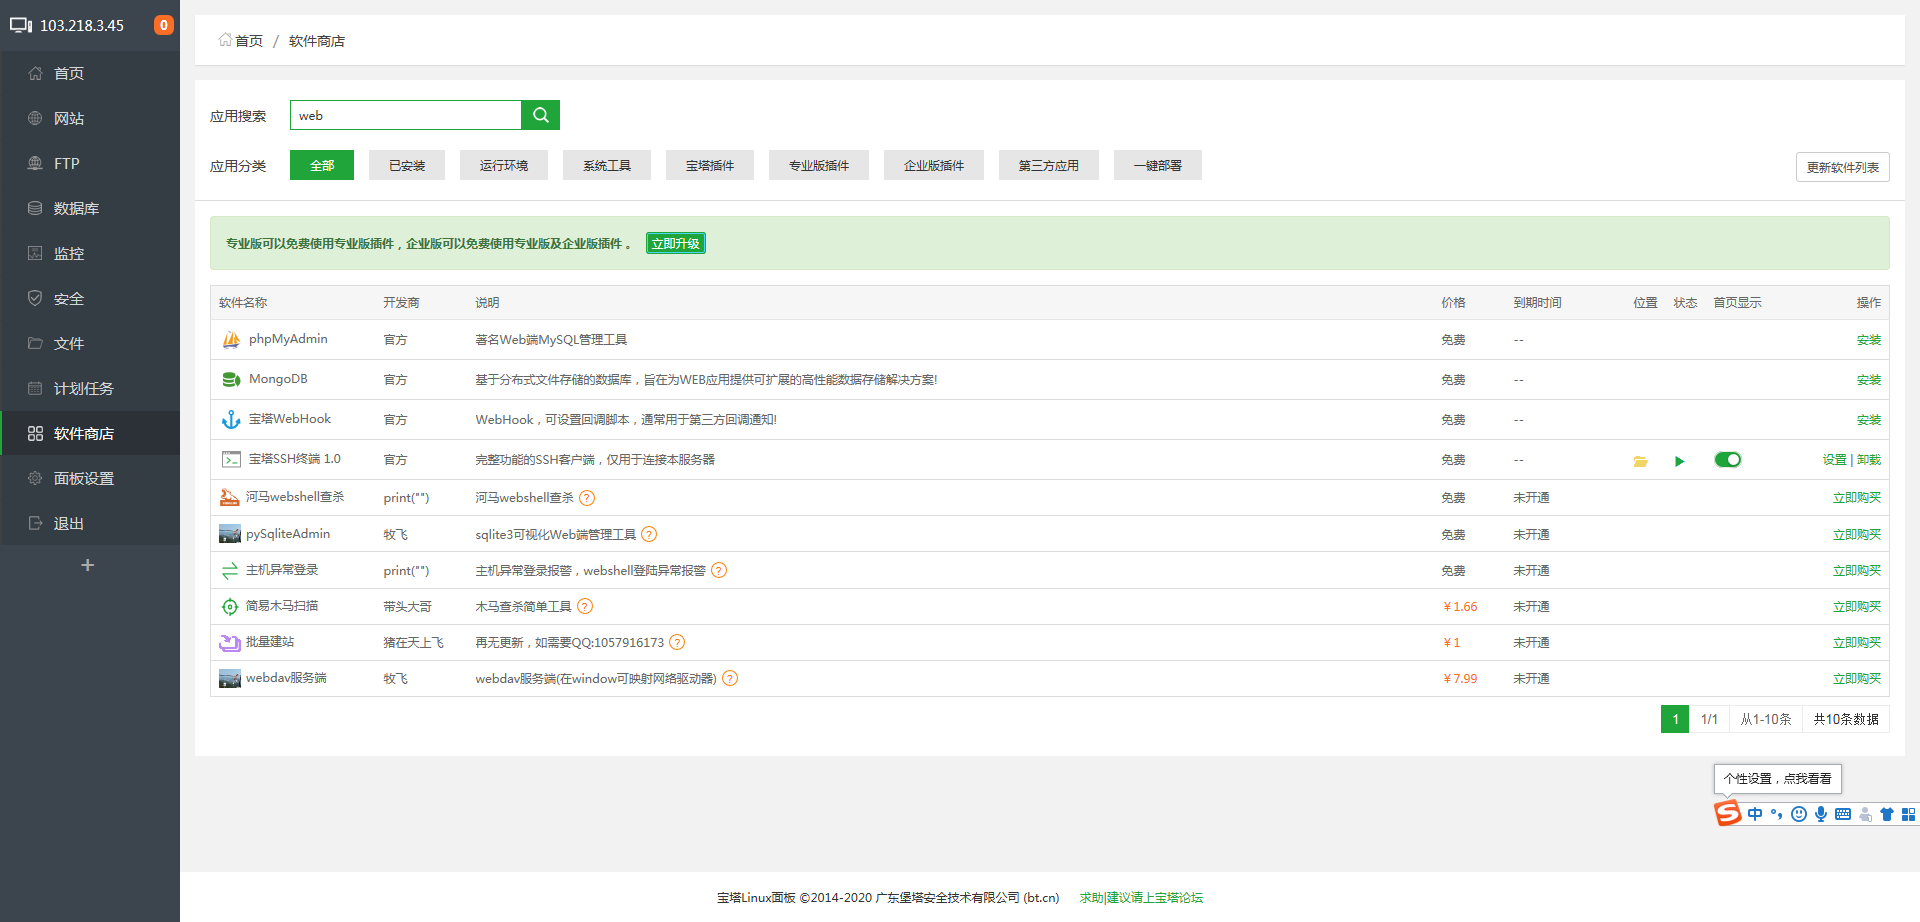Click 立即购买 for 简易木马扫描

coord(1857,607)
